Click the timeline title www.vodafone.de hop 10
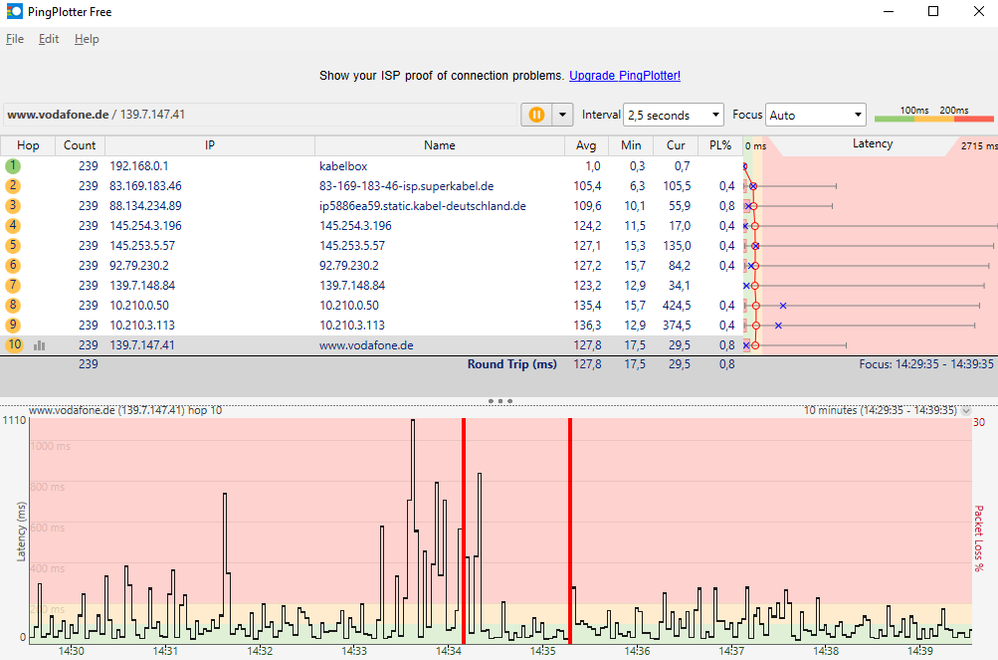This screenshot has height=660, width=998. [x=125, y=411]
